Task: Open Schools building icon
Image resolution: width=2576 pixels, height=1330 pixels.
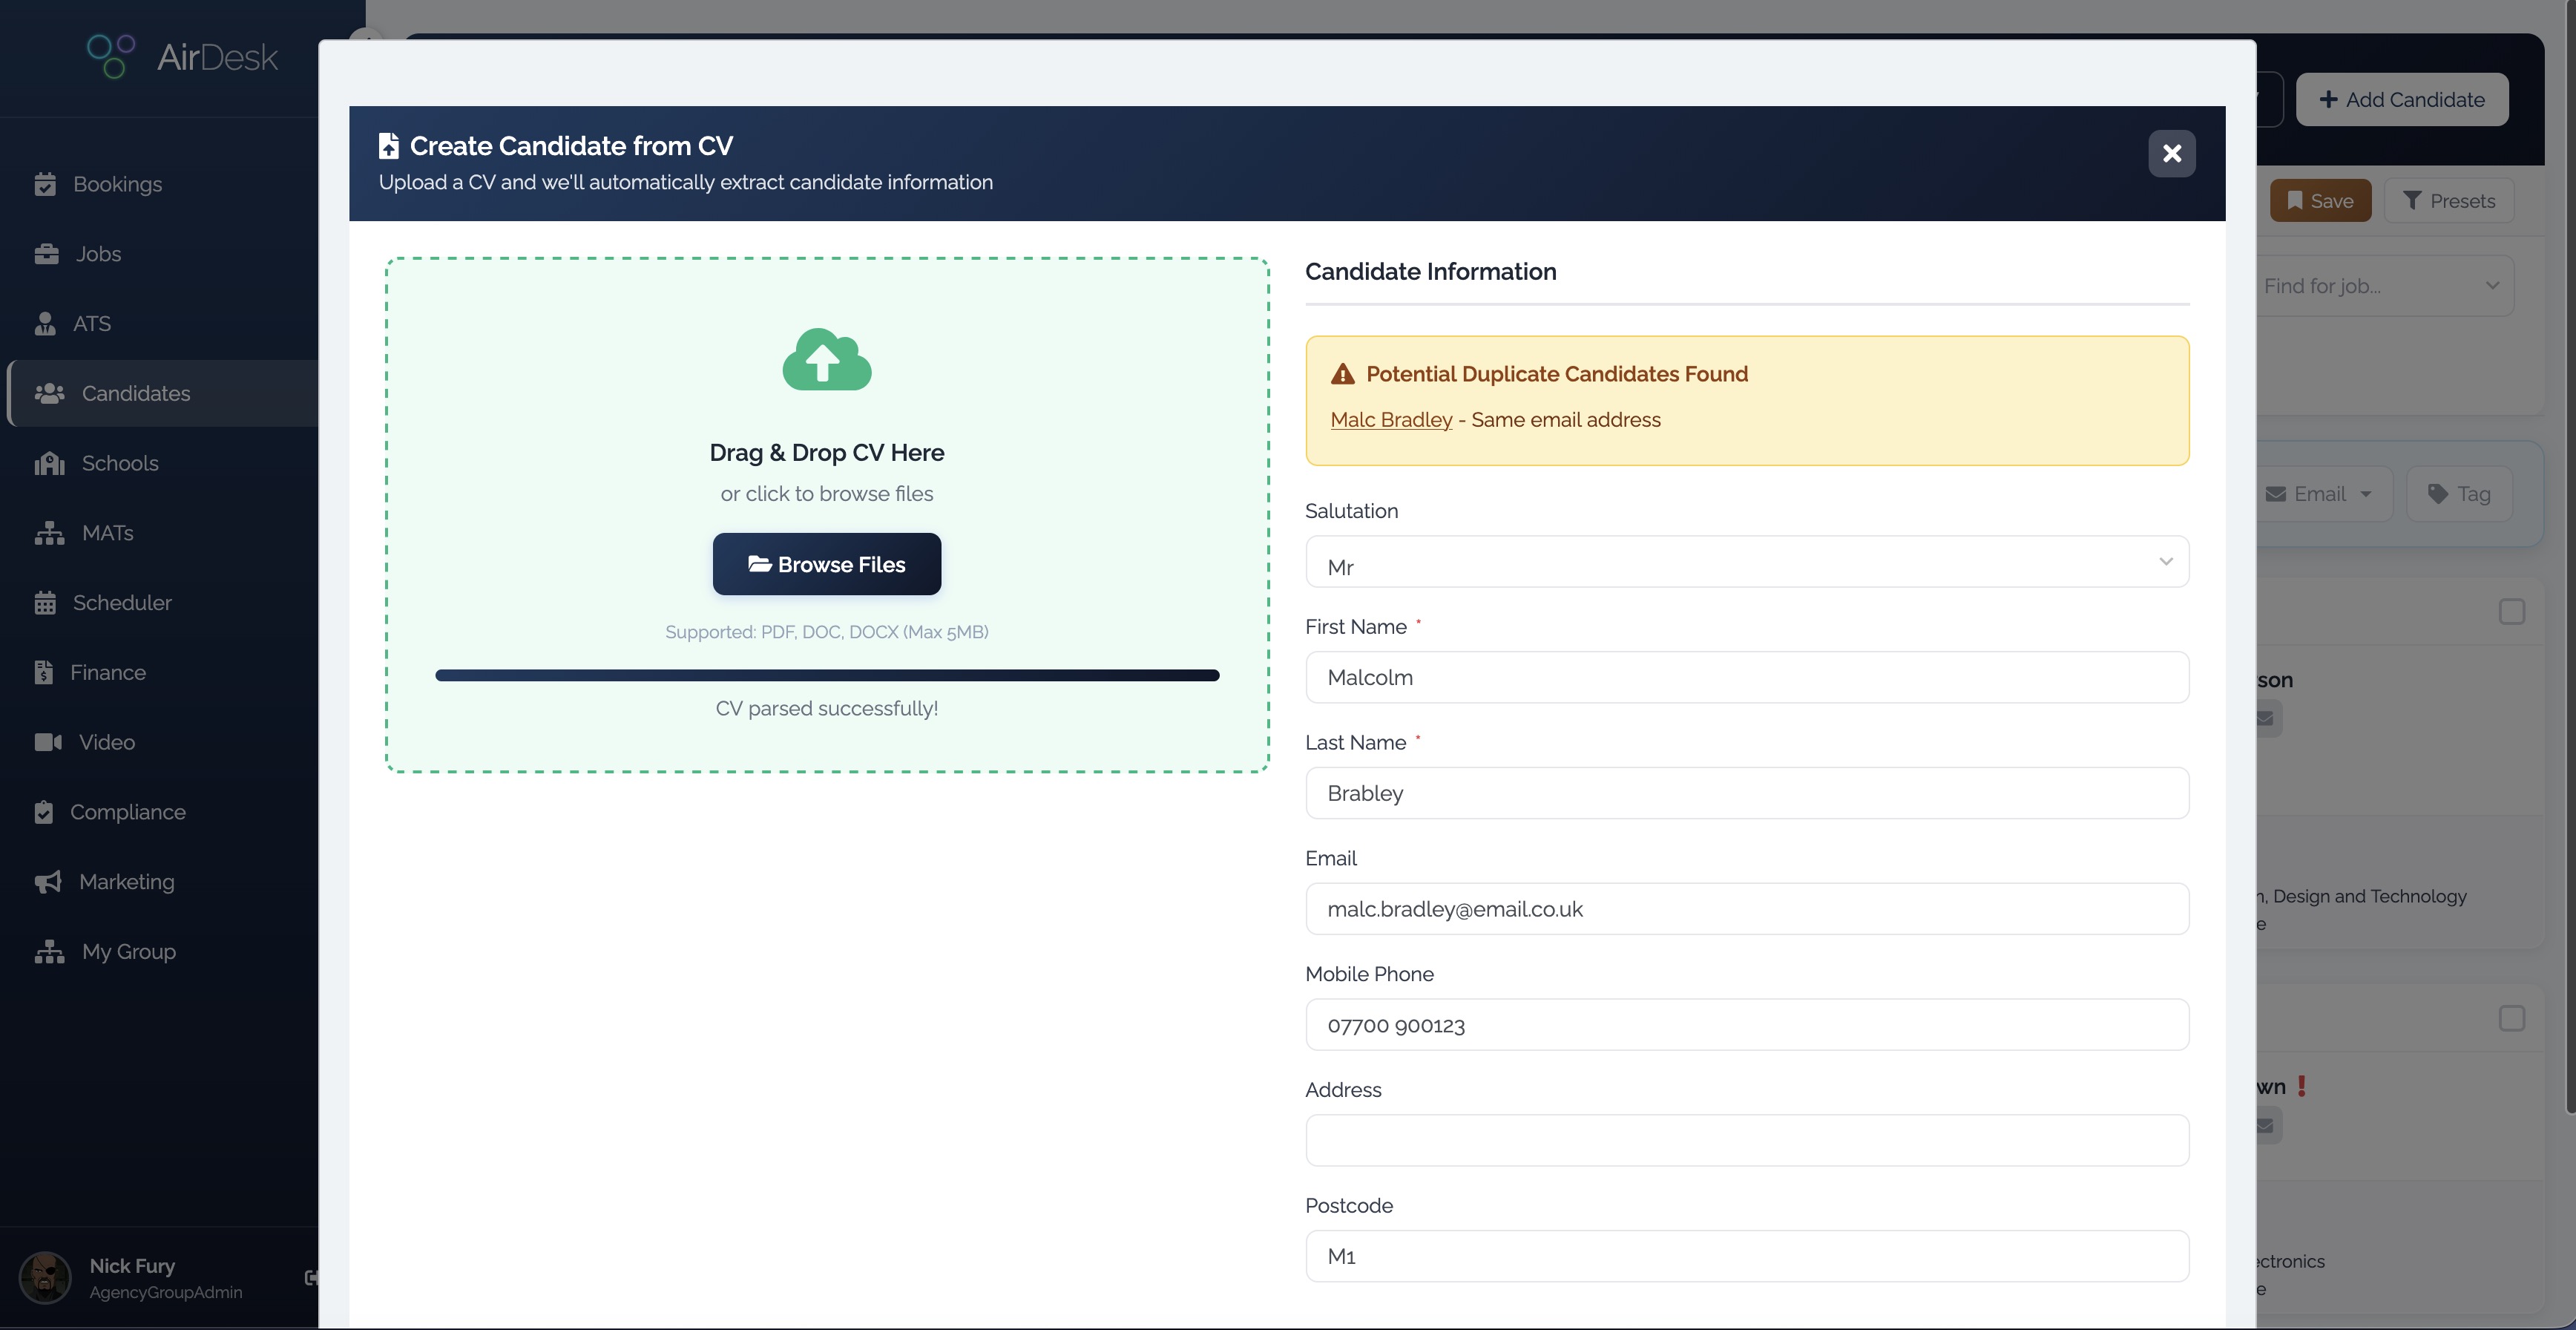Action: pos(49,463)
